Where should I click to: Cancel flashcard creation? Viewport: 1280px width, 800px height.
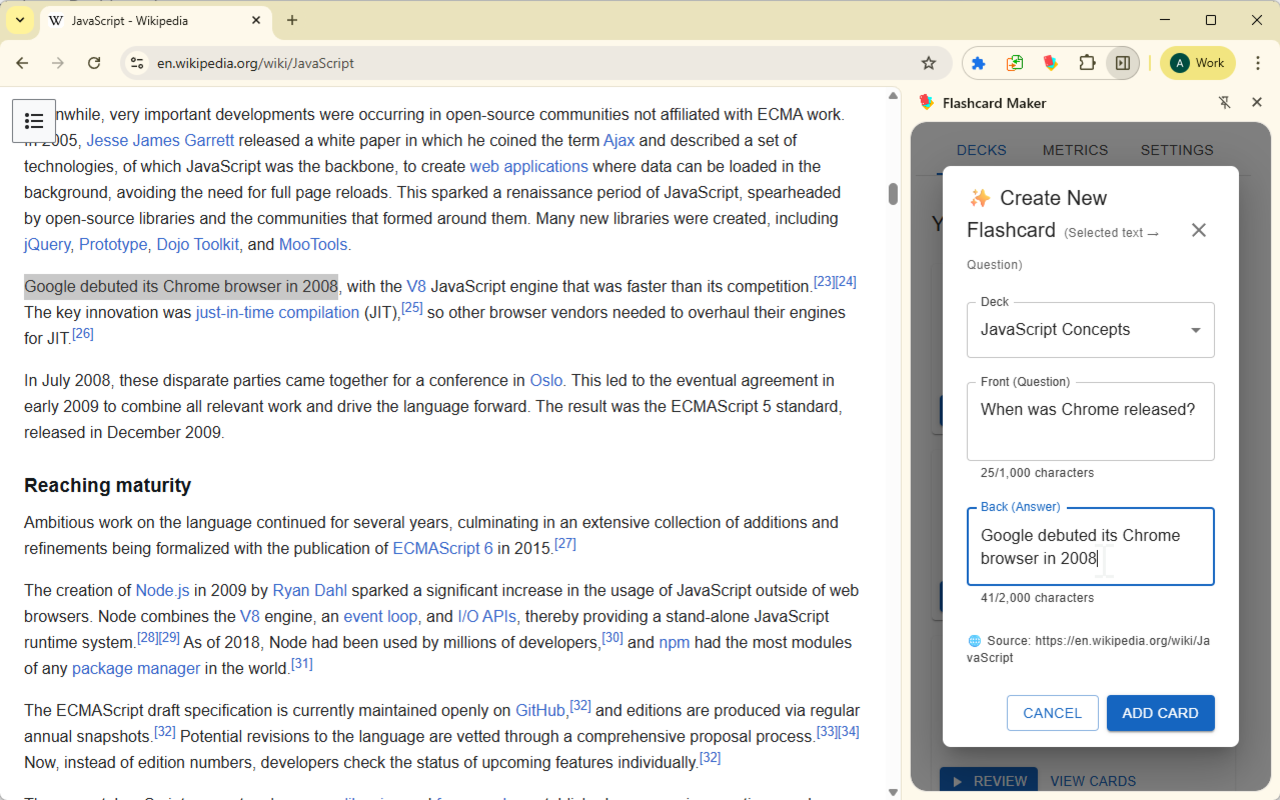pos(1052,713)
